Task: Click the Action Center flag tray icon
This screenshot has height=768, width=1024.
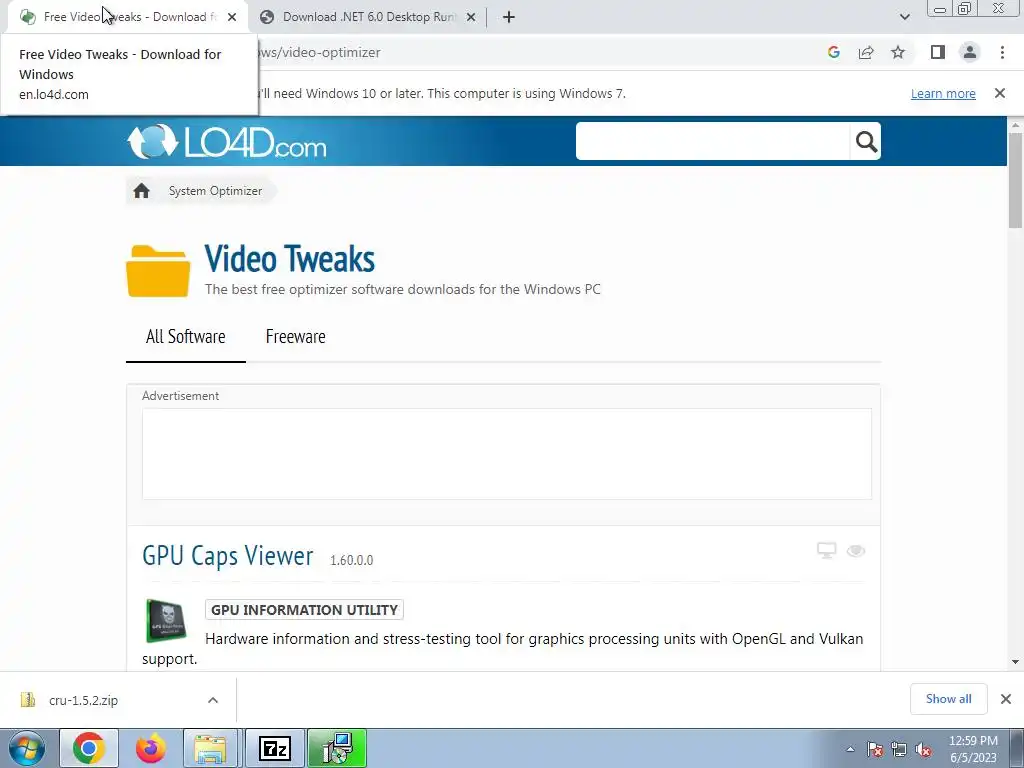Action: [x=875, y=749]
